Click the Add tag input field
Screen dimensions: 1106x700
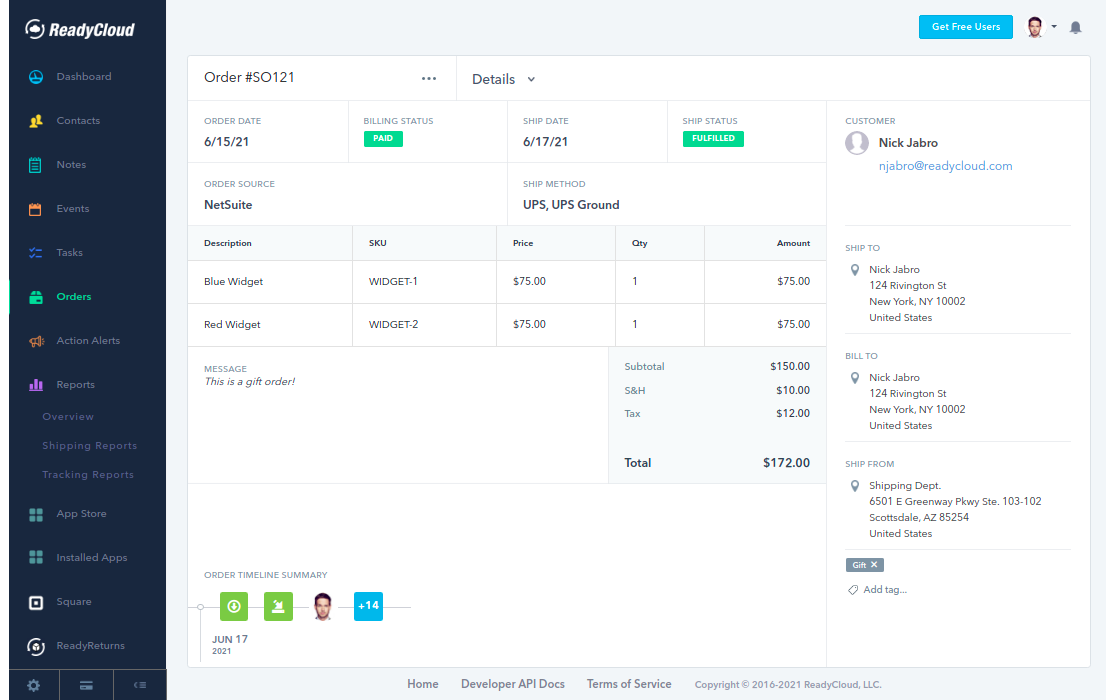[x=885, y=589]
